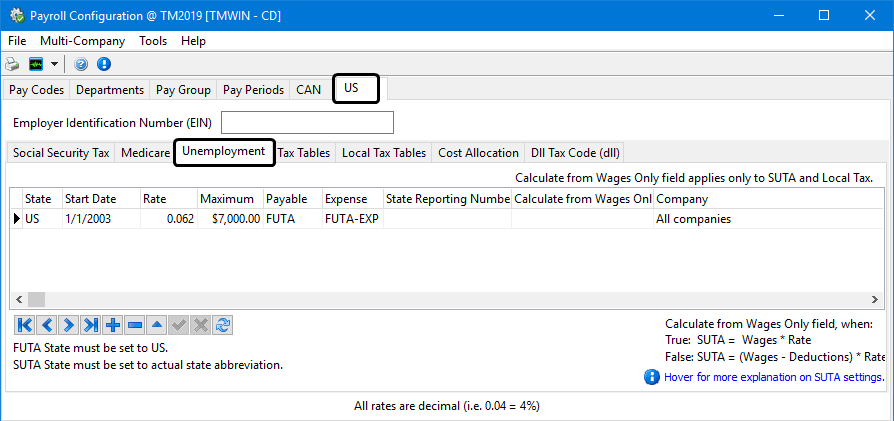Open the Pay Periods tab
Viewport: 894px width, 421px height.
tap(253, 89)
